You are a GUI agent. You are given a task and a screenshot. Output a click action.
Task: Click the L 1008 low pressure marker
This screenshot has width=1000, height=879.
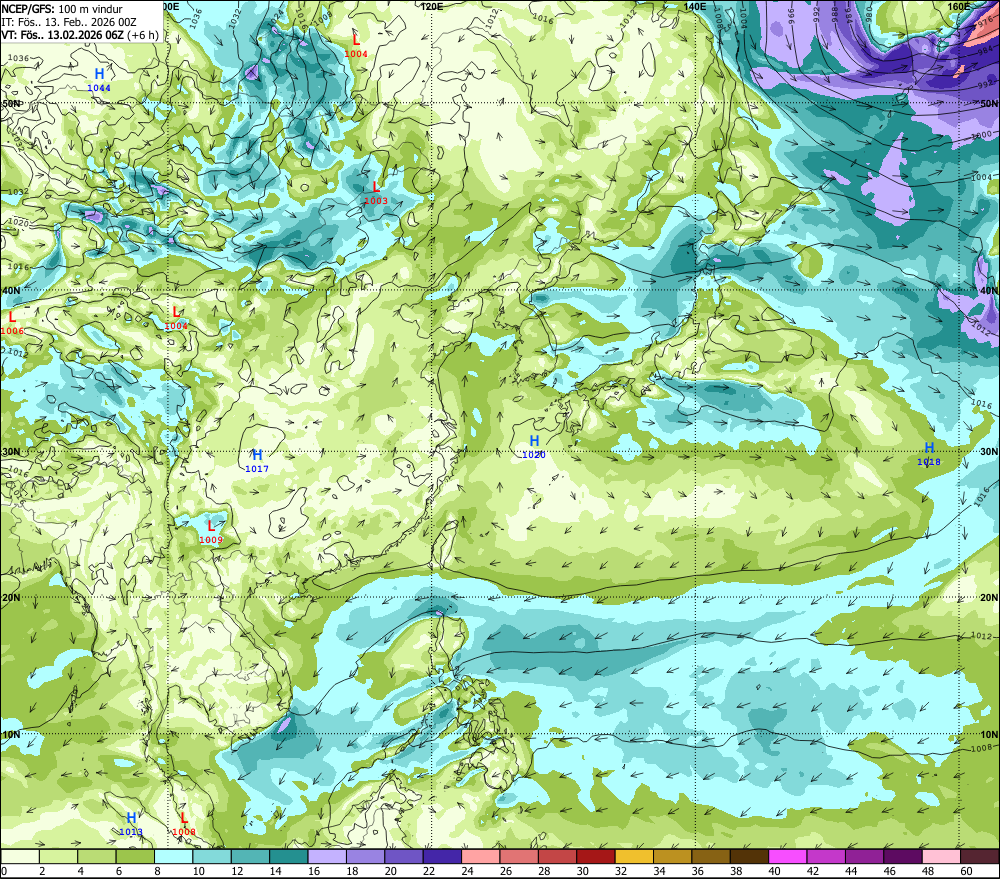[x=184, y=824]
